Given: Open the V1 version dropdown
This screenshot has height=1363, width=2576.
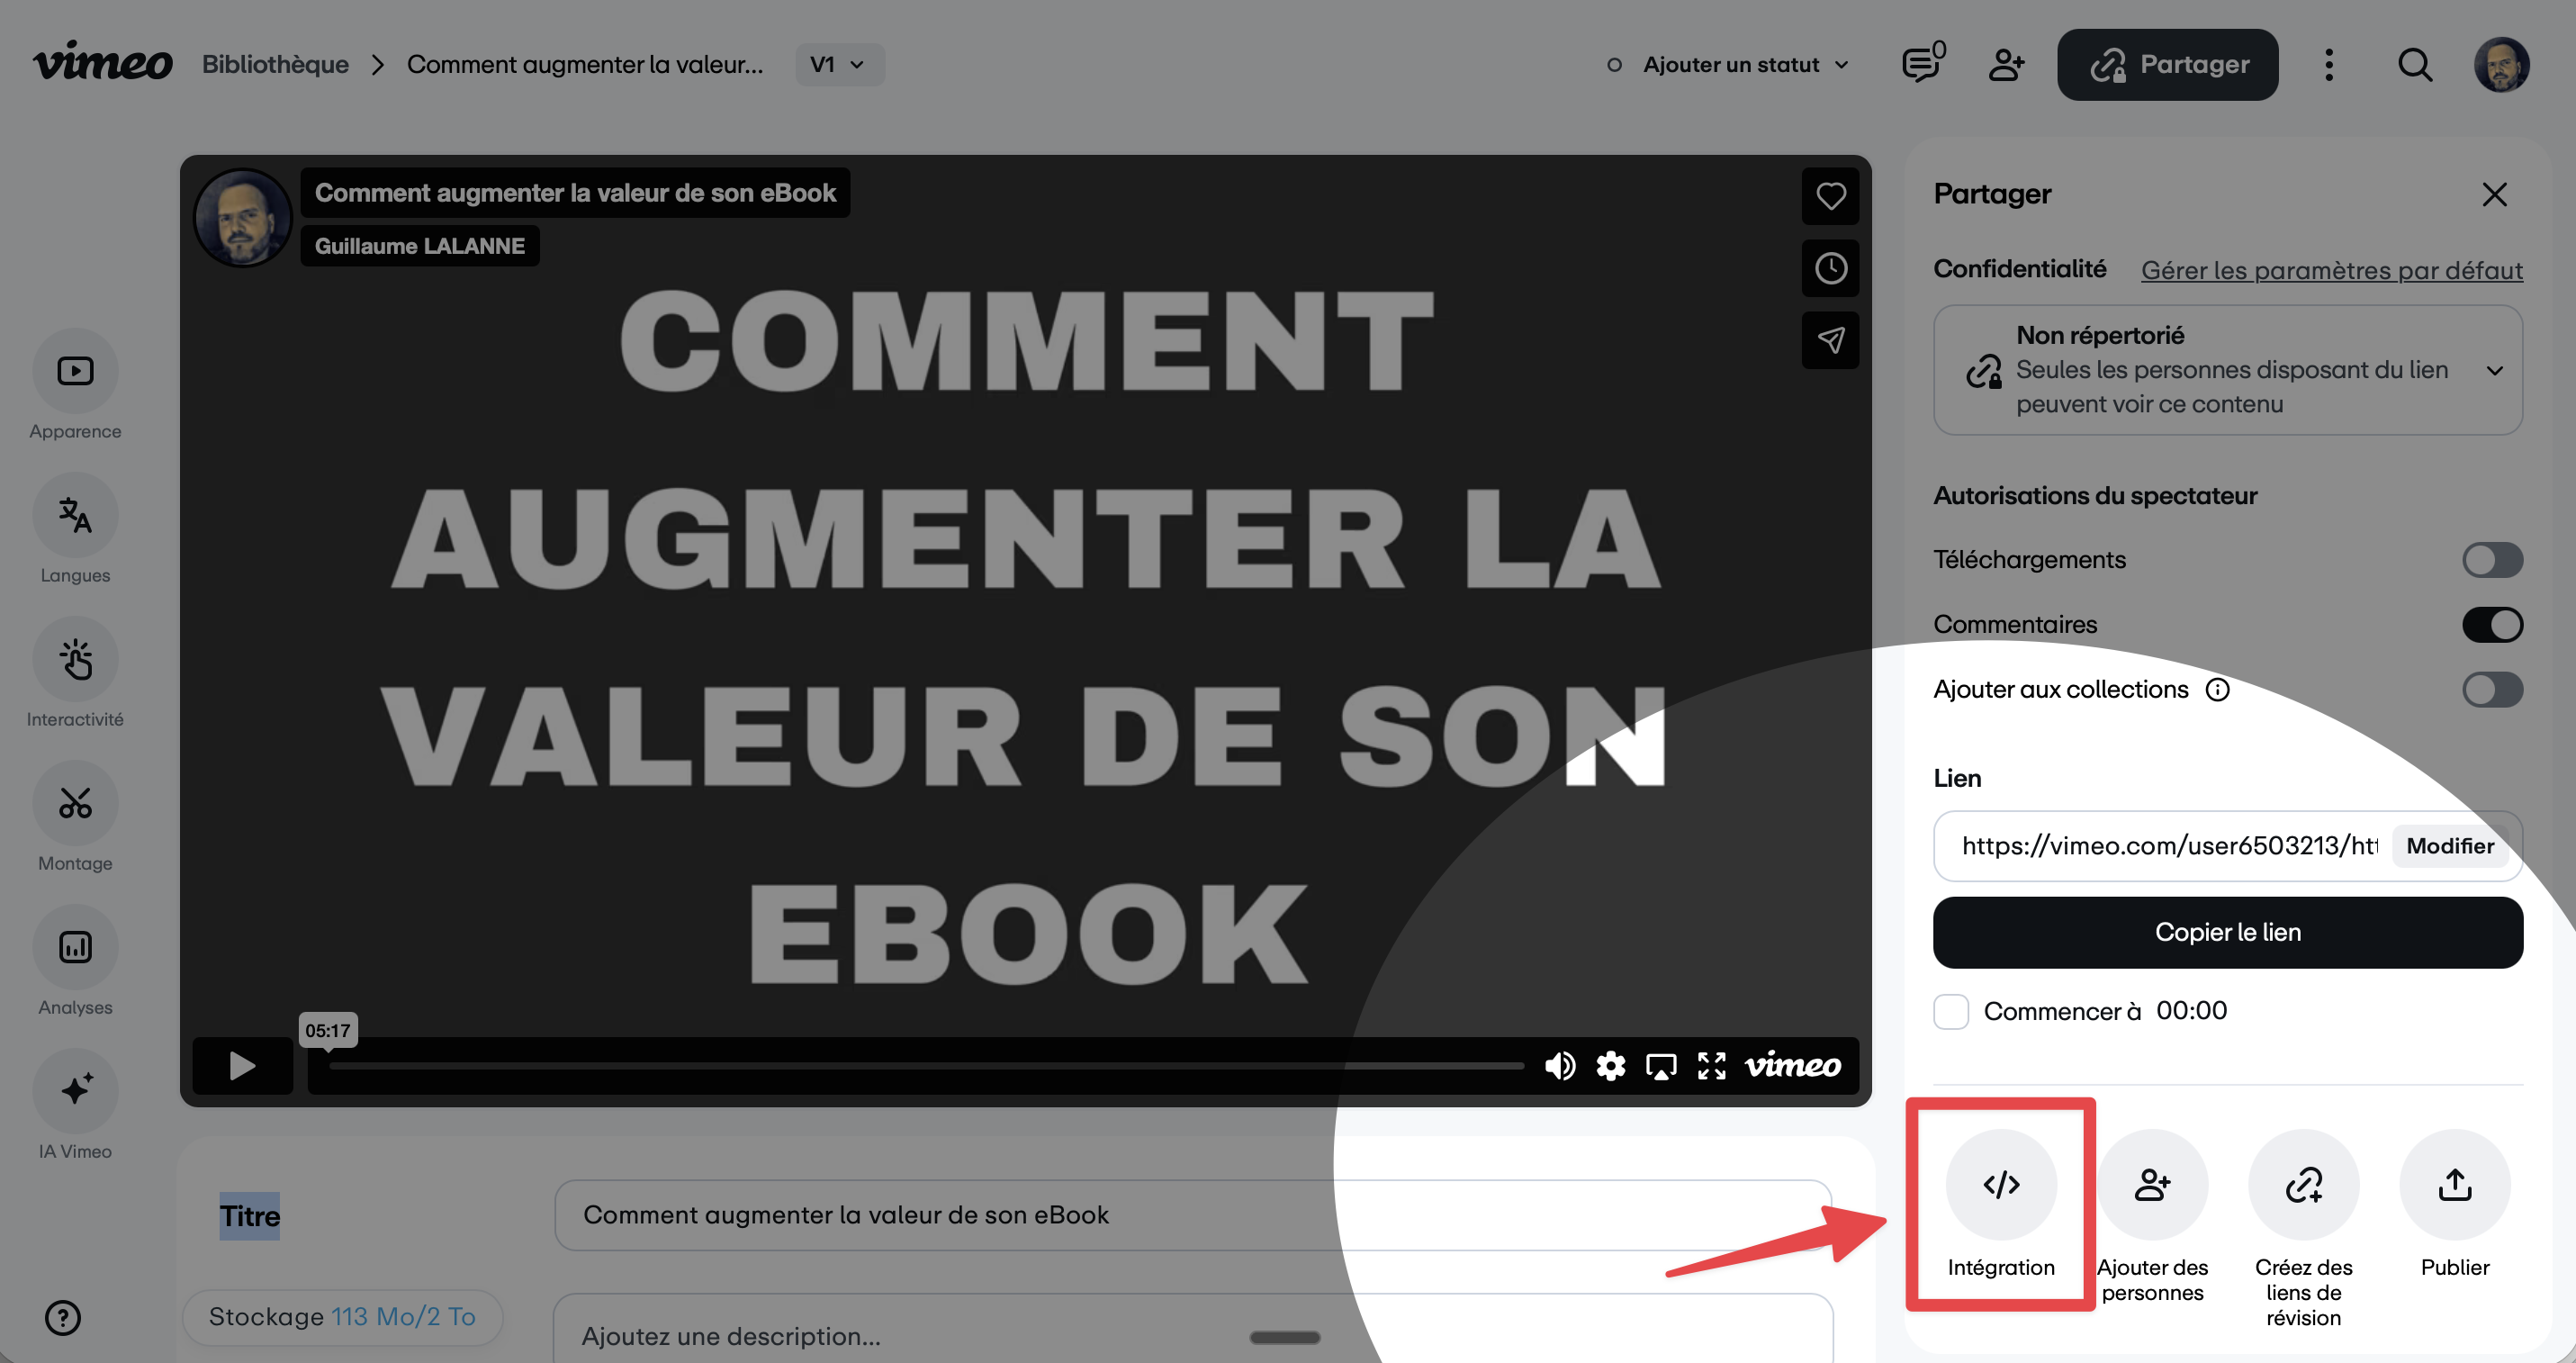Looking at the screenshot, I should 839,65.
